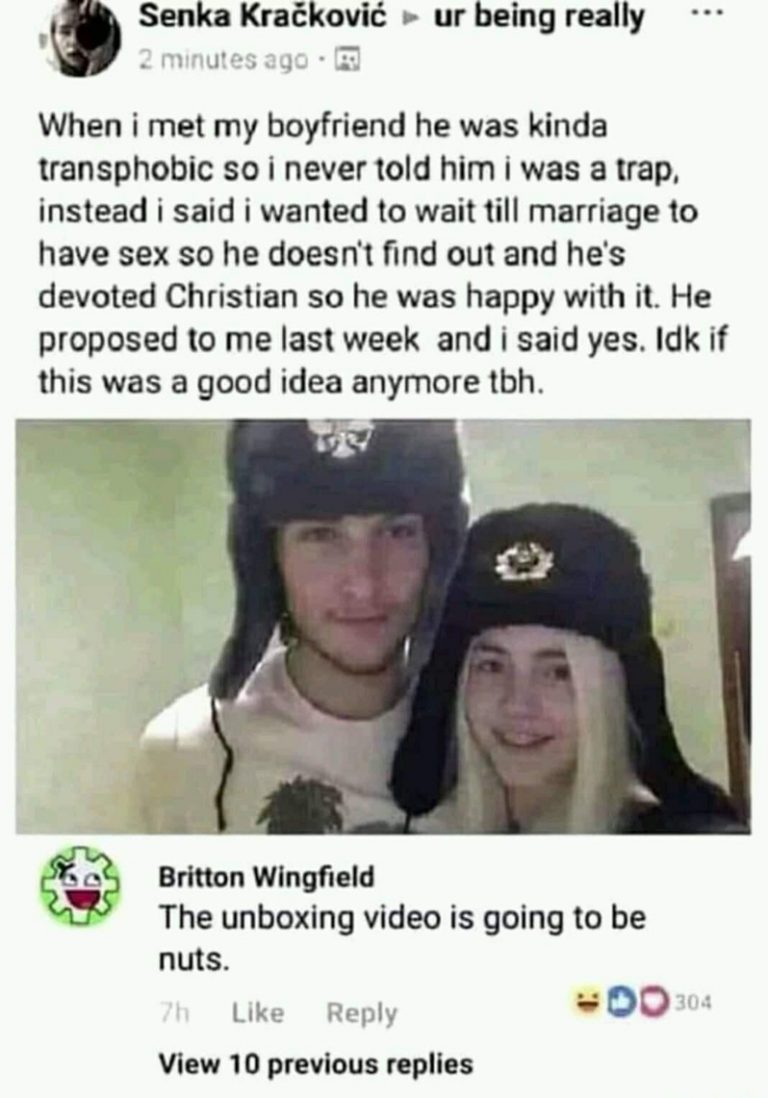Open the '2 minutes ago' timestamp
Screen dimensions: 768x1098
[x=223, y=61]
